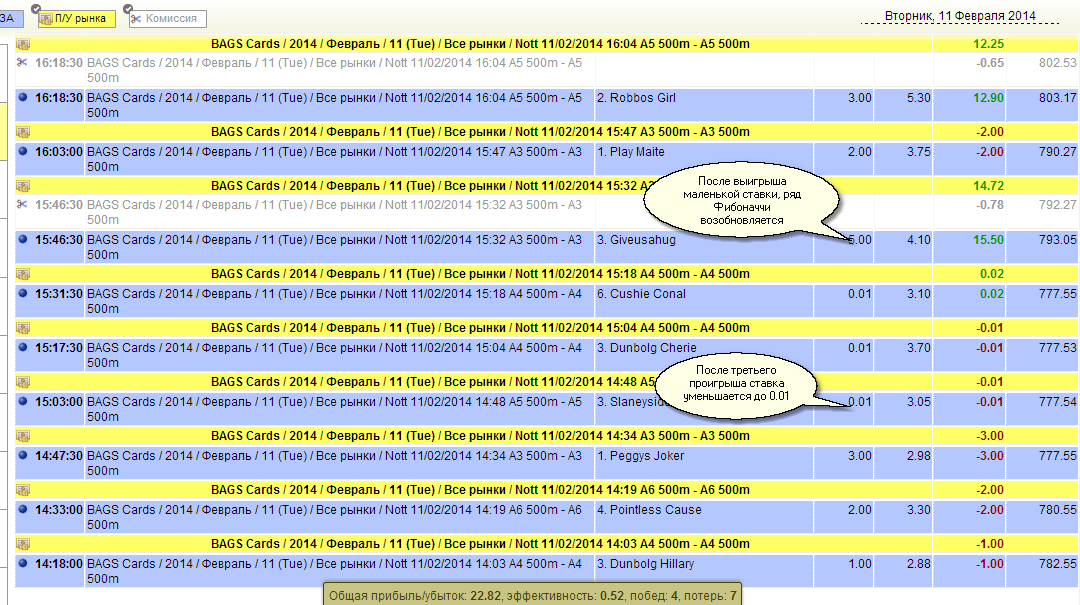
Task: Click blue bet dot for Play Maite
Action: [x=23, y=152]
